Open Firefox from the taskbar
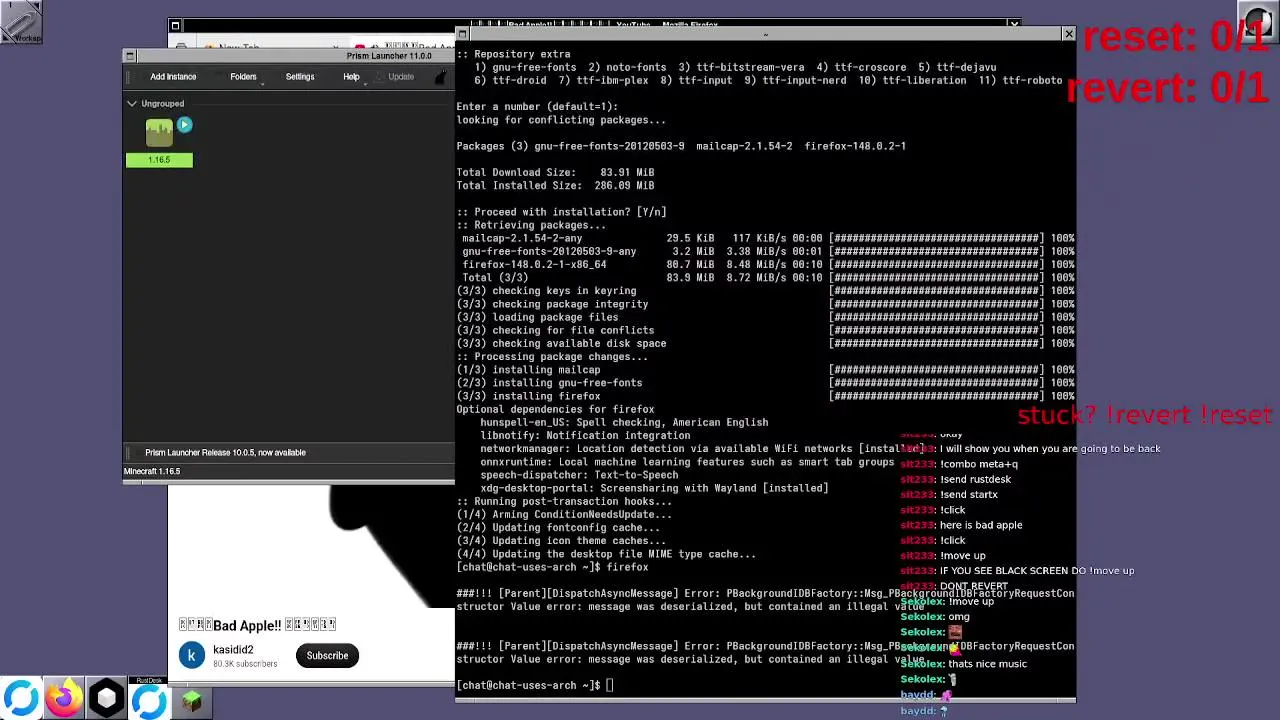 point(64,699)
